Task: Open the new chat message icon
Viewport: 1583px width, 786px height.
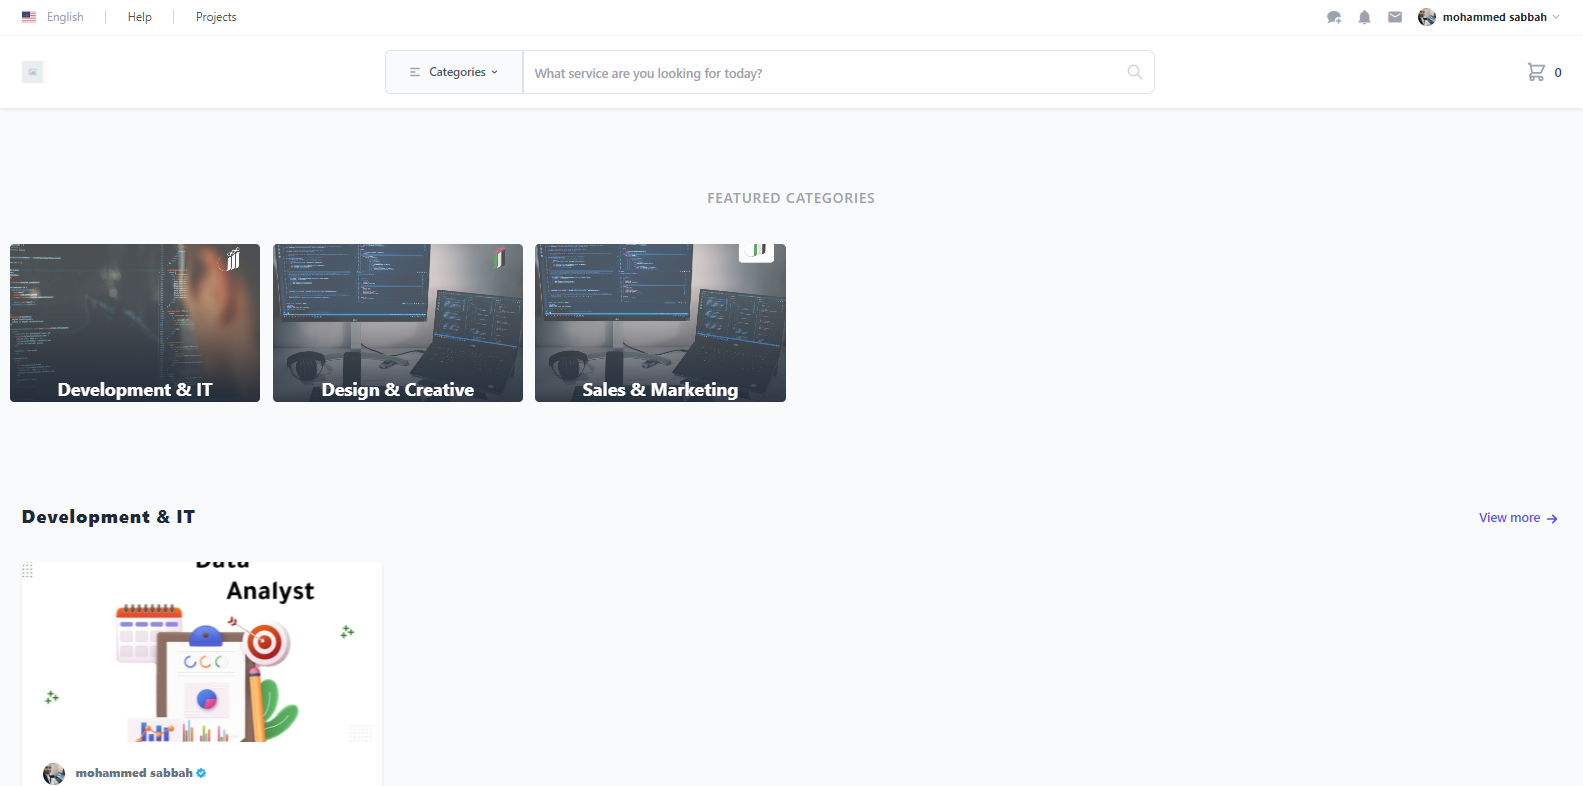Action: [x=1333, y=17]
